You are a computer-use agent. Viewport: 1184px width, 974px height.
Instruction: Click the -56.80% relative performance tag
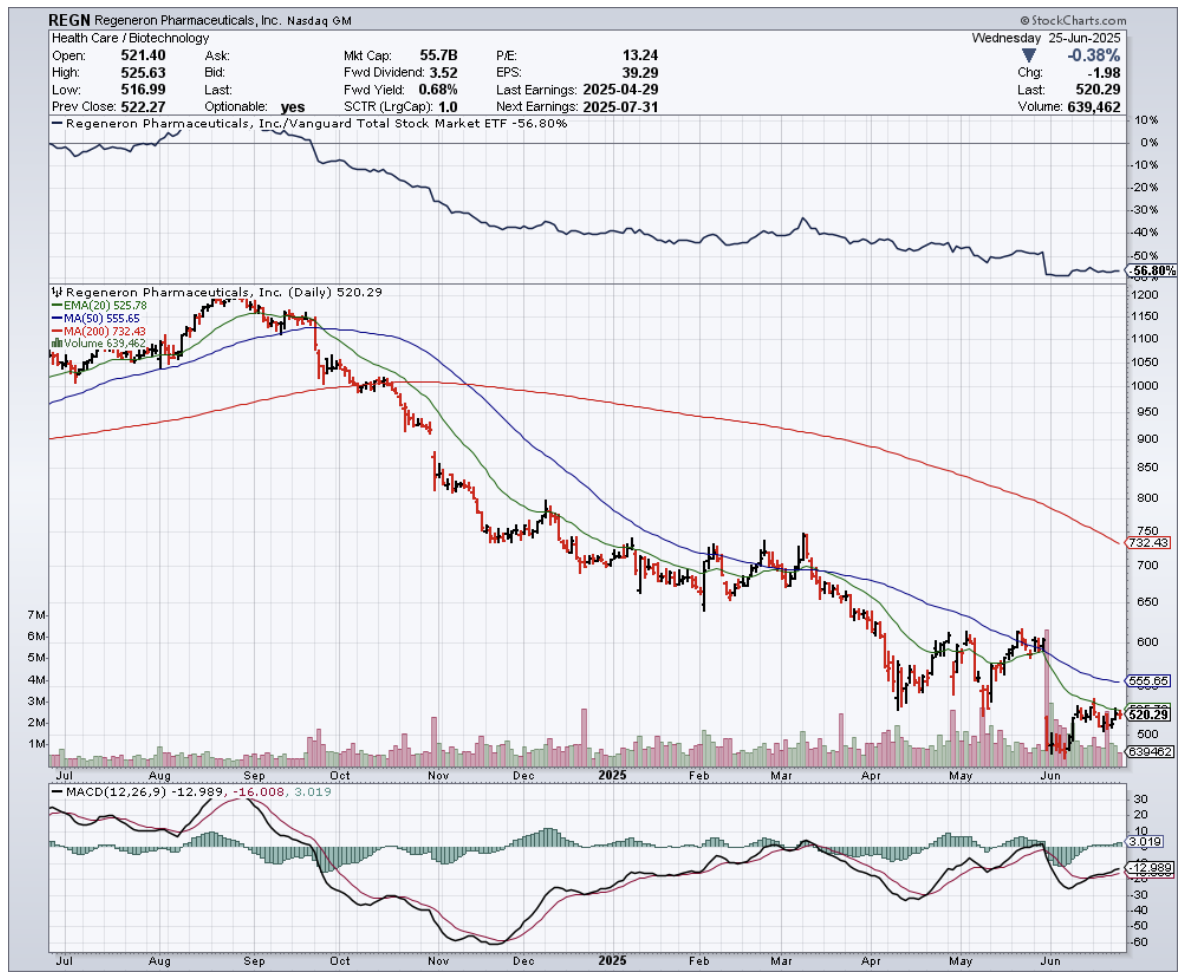[1149, 270]
